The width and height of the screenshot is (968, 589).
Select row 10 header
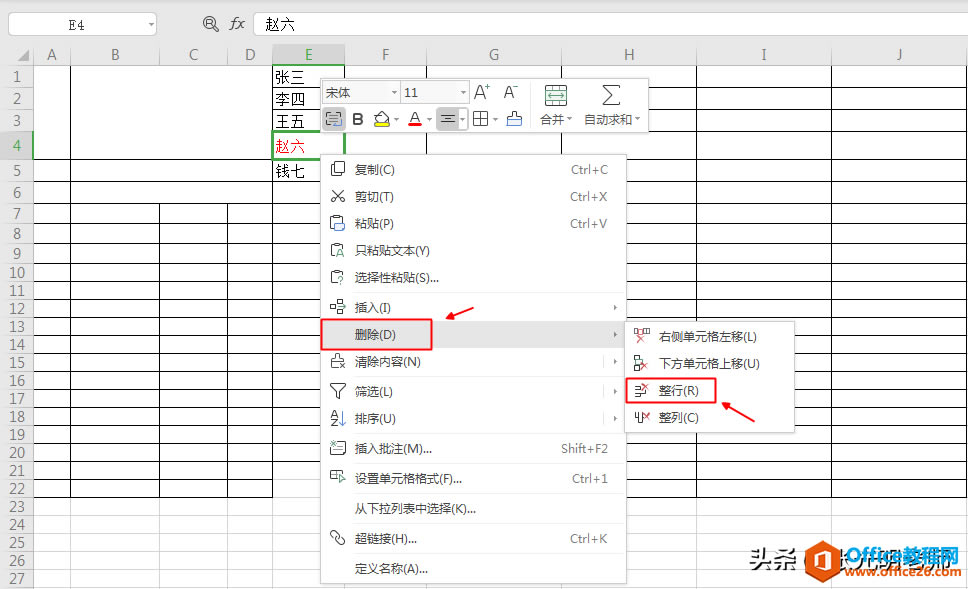[17, 272]
